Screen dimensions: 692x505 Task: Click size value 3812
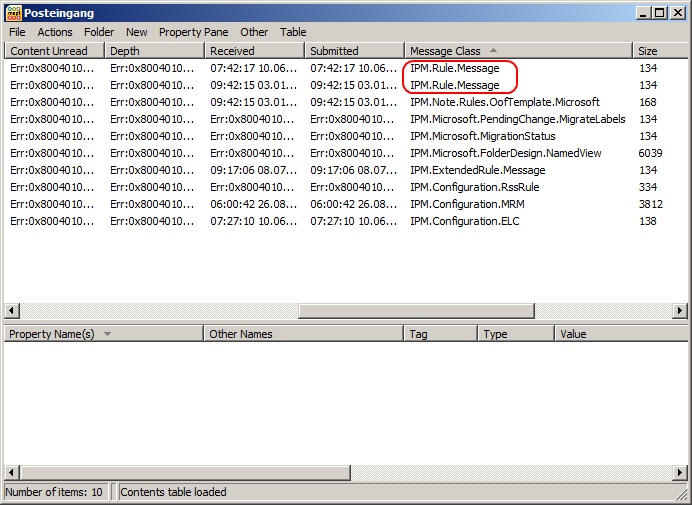651,204
